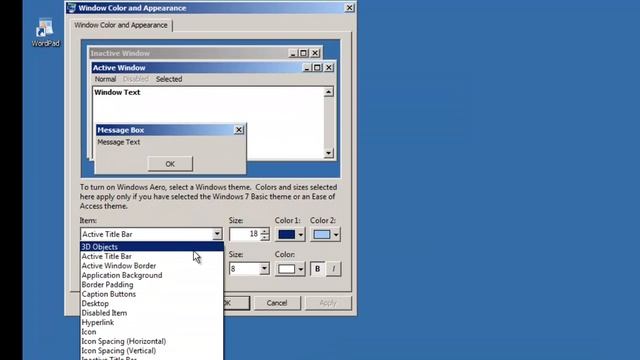Choose Caption Buttons from the list

point(152,294)
